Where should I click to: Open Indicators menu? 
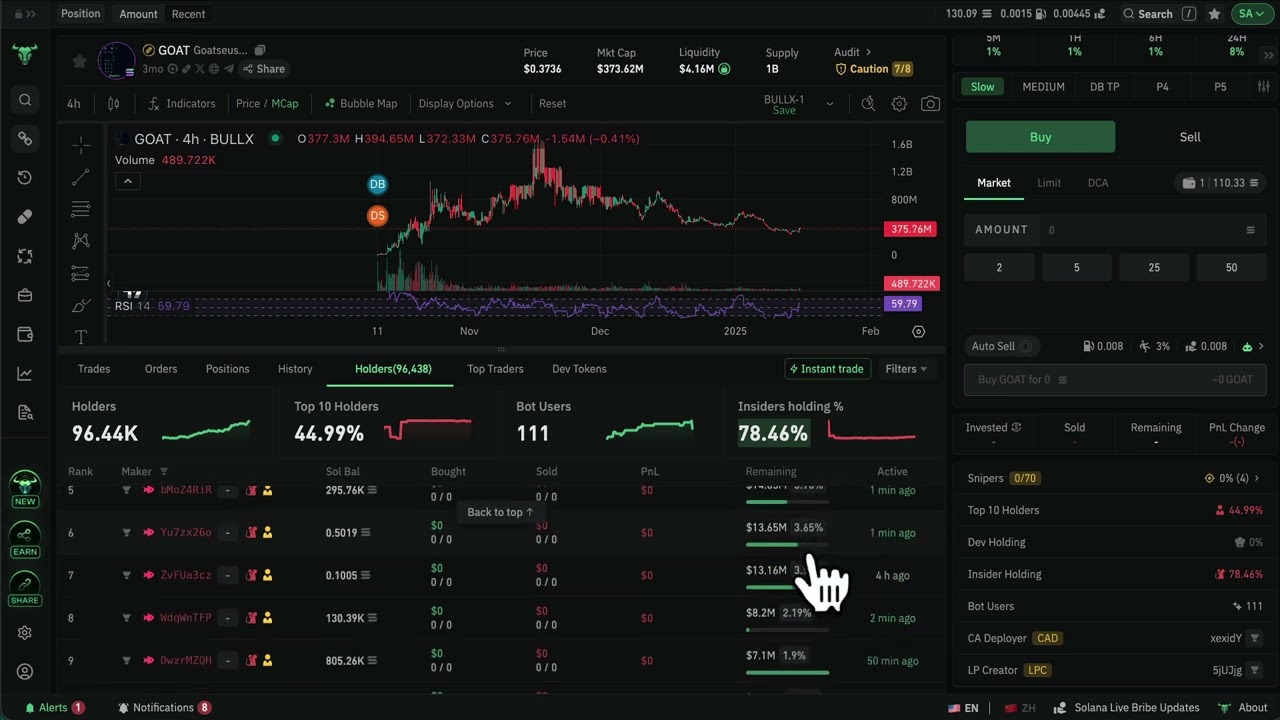182,104
